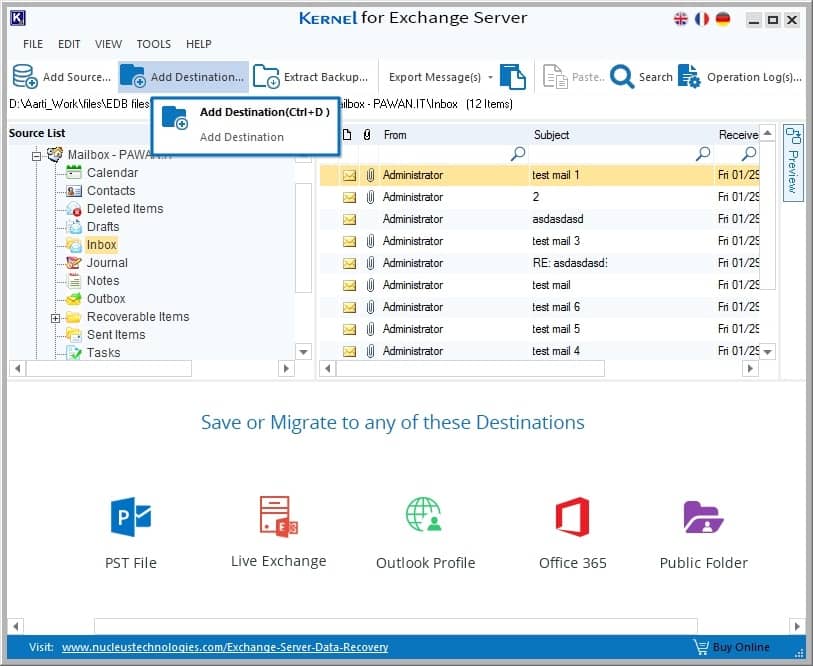813x666 pixels.
Task: Select the Deleted Items folder
Action: click(125, 209)
